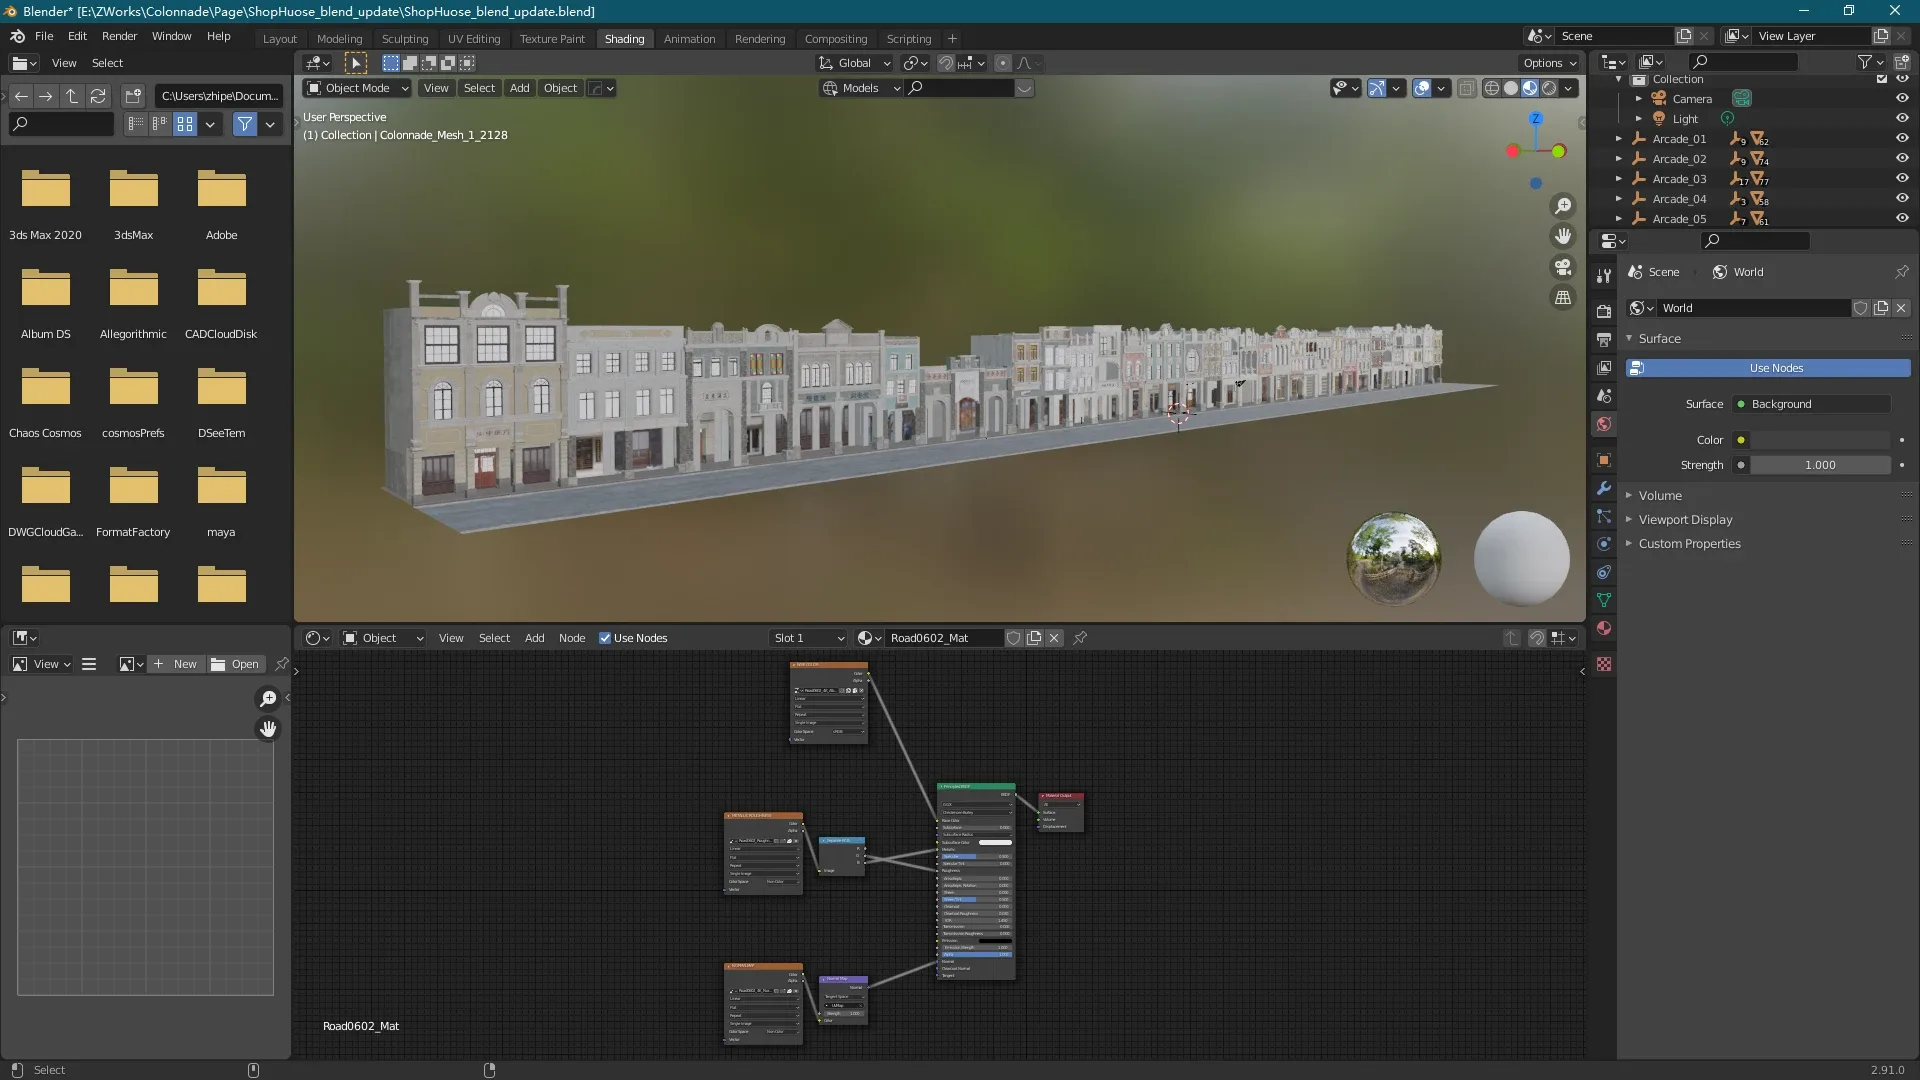Open the Render menu

(x=119, y=36)
